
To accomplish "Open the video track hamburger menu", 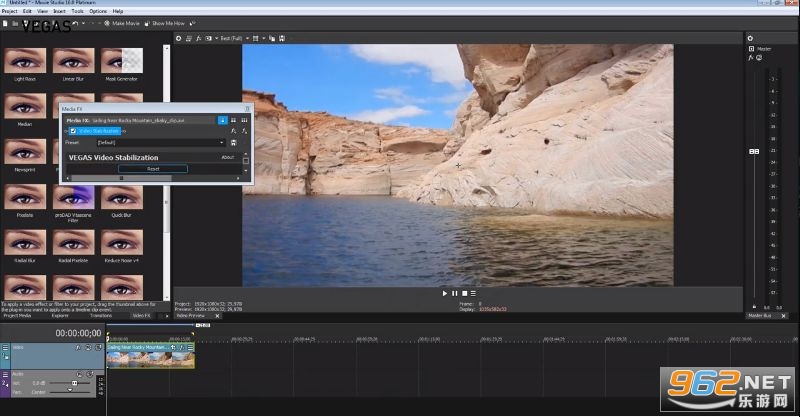I will (6, 348).
